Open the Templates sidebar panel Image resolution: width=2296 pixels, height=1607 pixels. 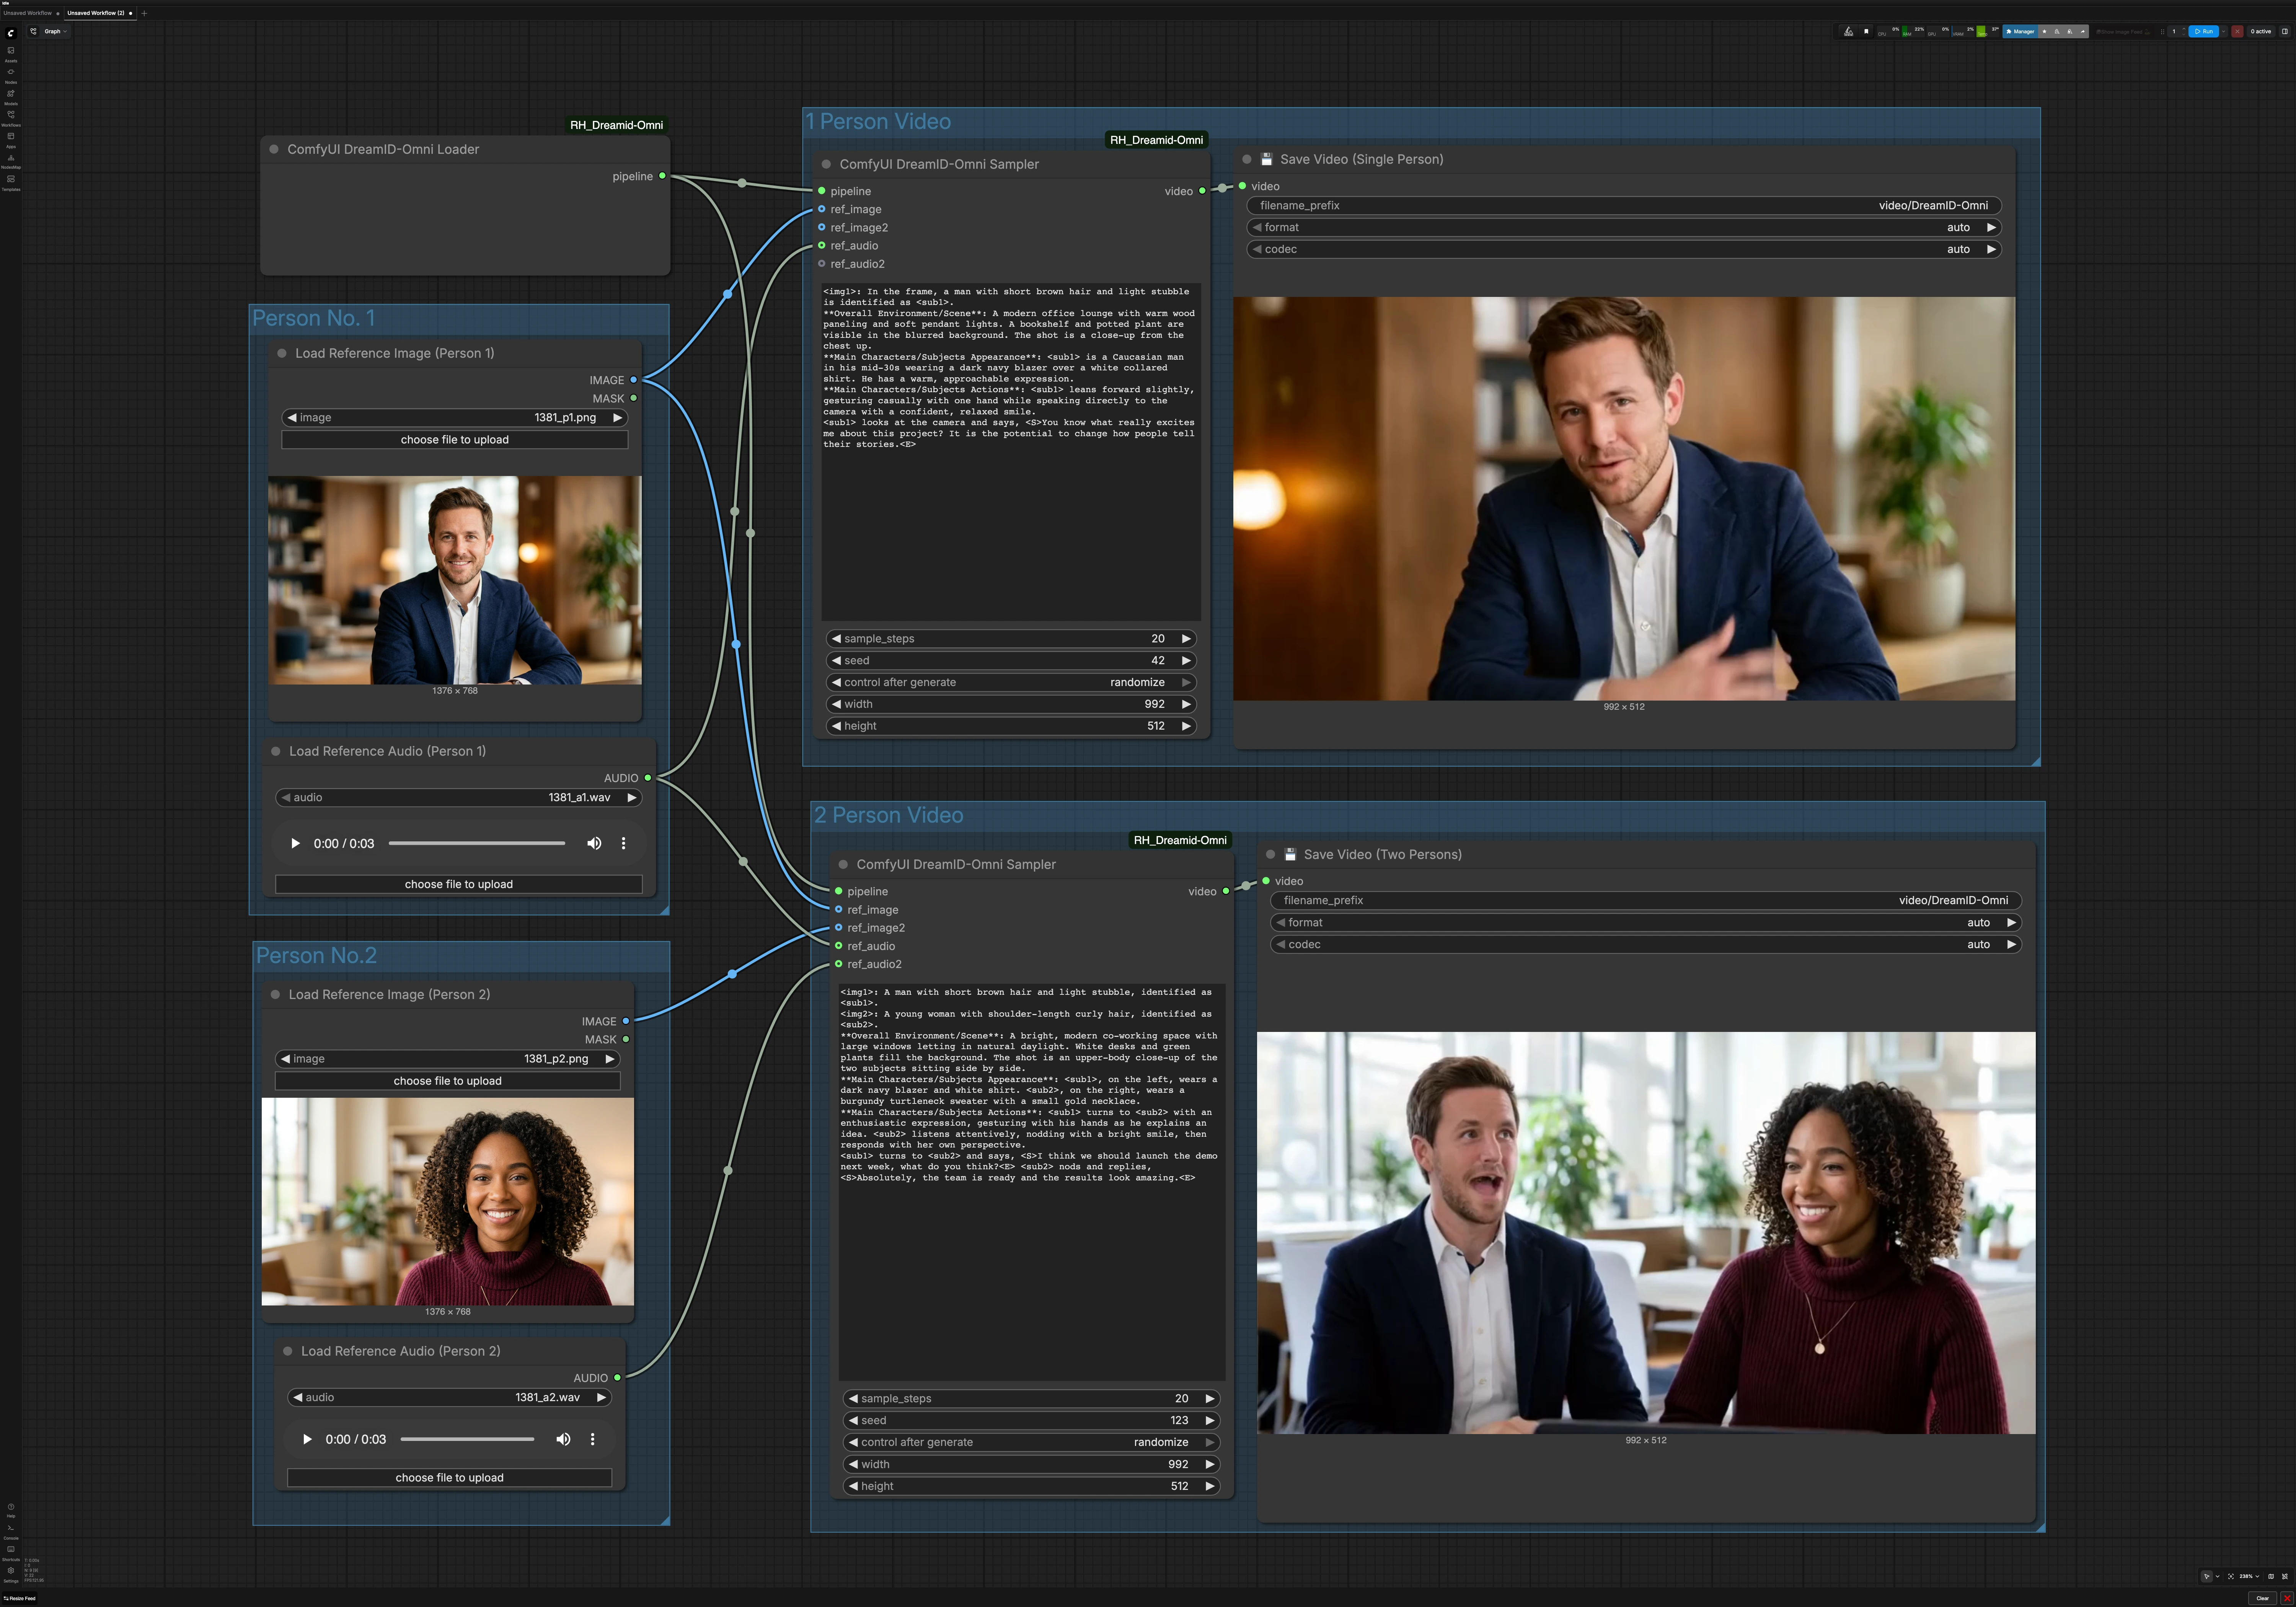[11, 182]
